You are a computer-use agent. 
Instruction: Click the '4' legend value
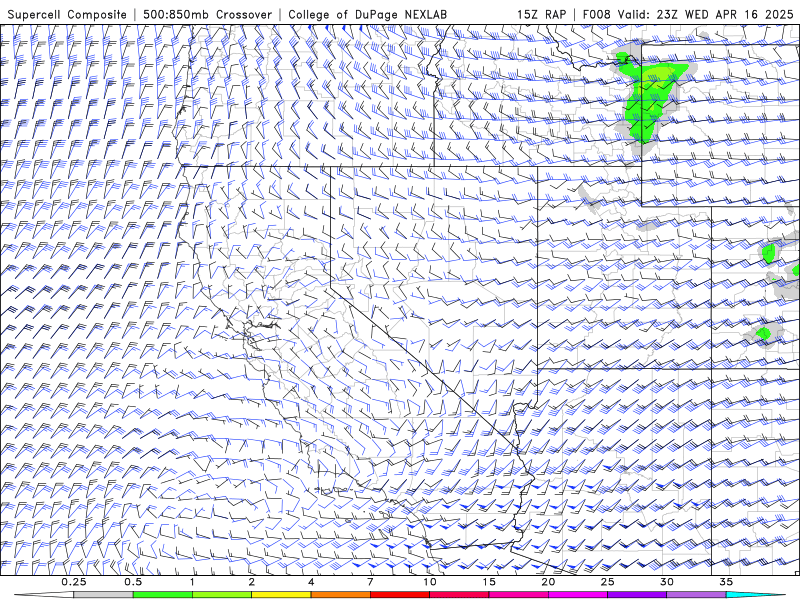(x=311, y=582)
